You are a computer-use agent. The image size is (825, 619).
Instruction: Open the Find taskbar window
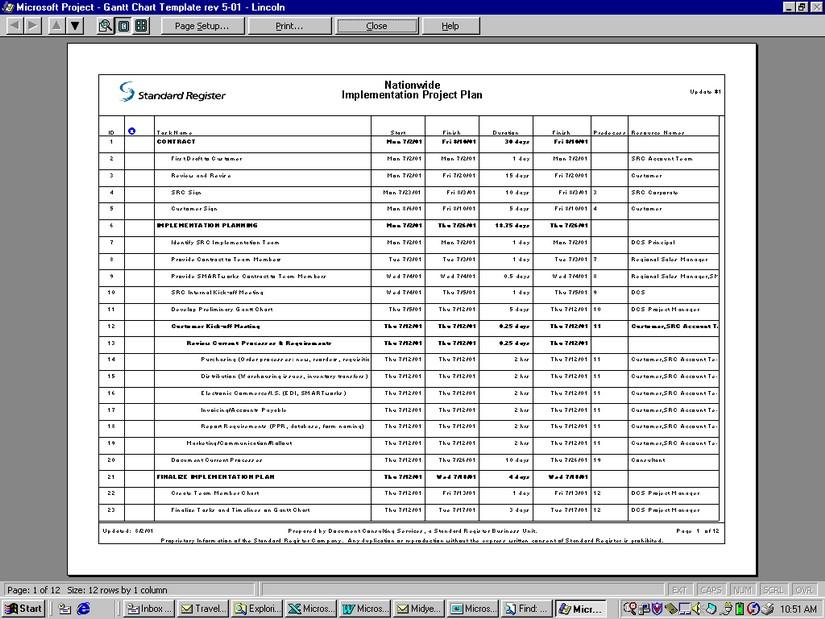point(527,608)
